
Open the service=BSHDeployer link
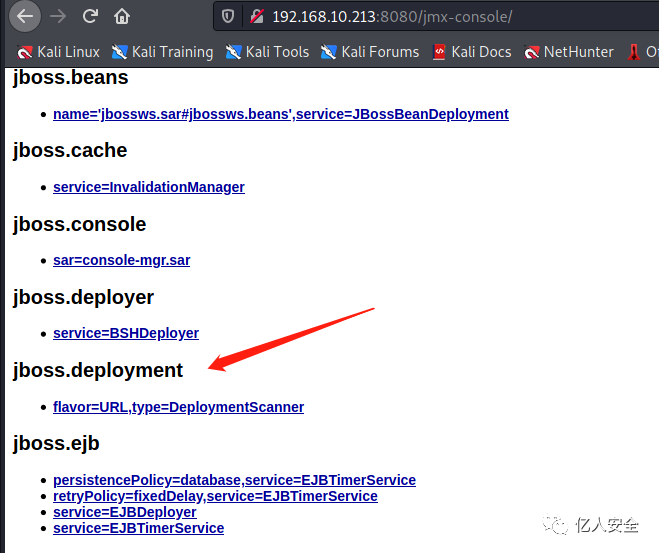126,333
